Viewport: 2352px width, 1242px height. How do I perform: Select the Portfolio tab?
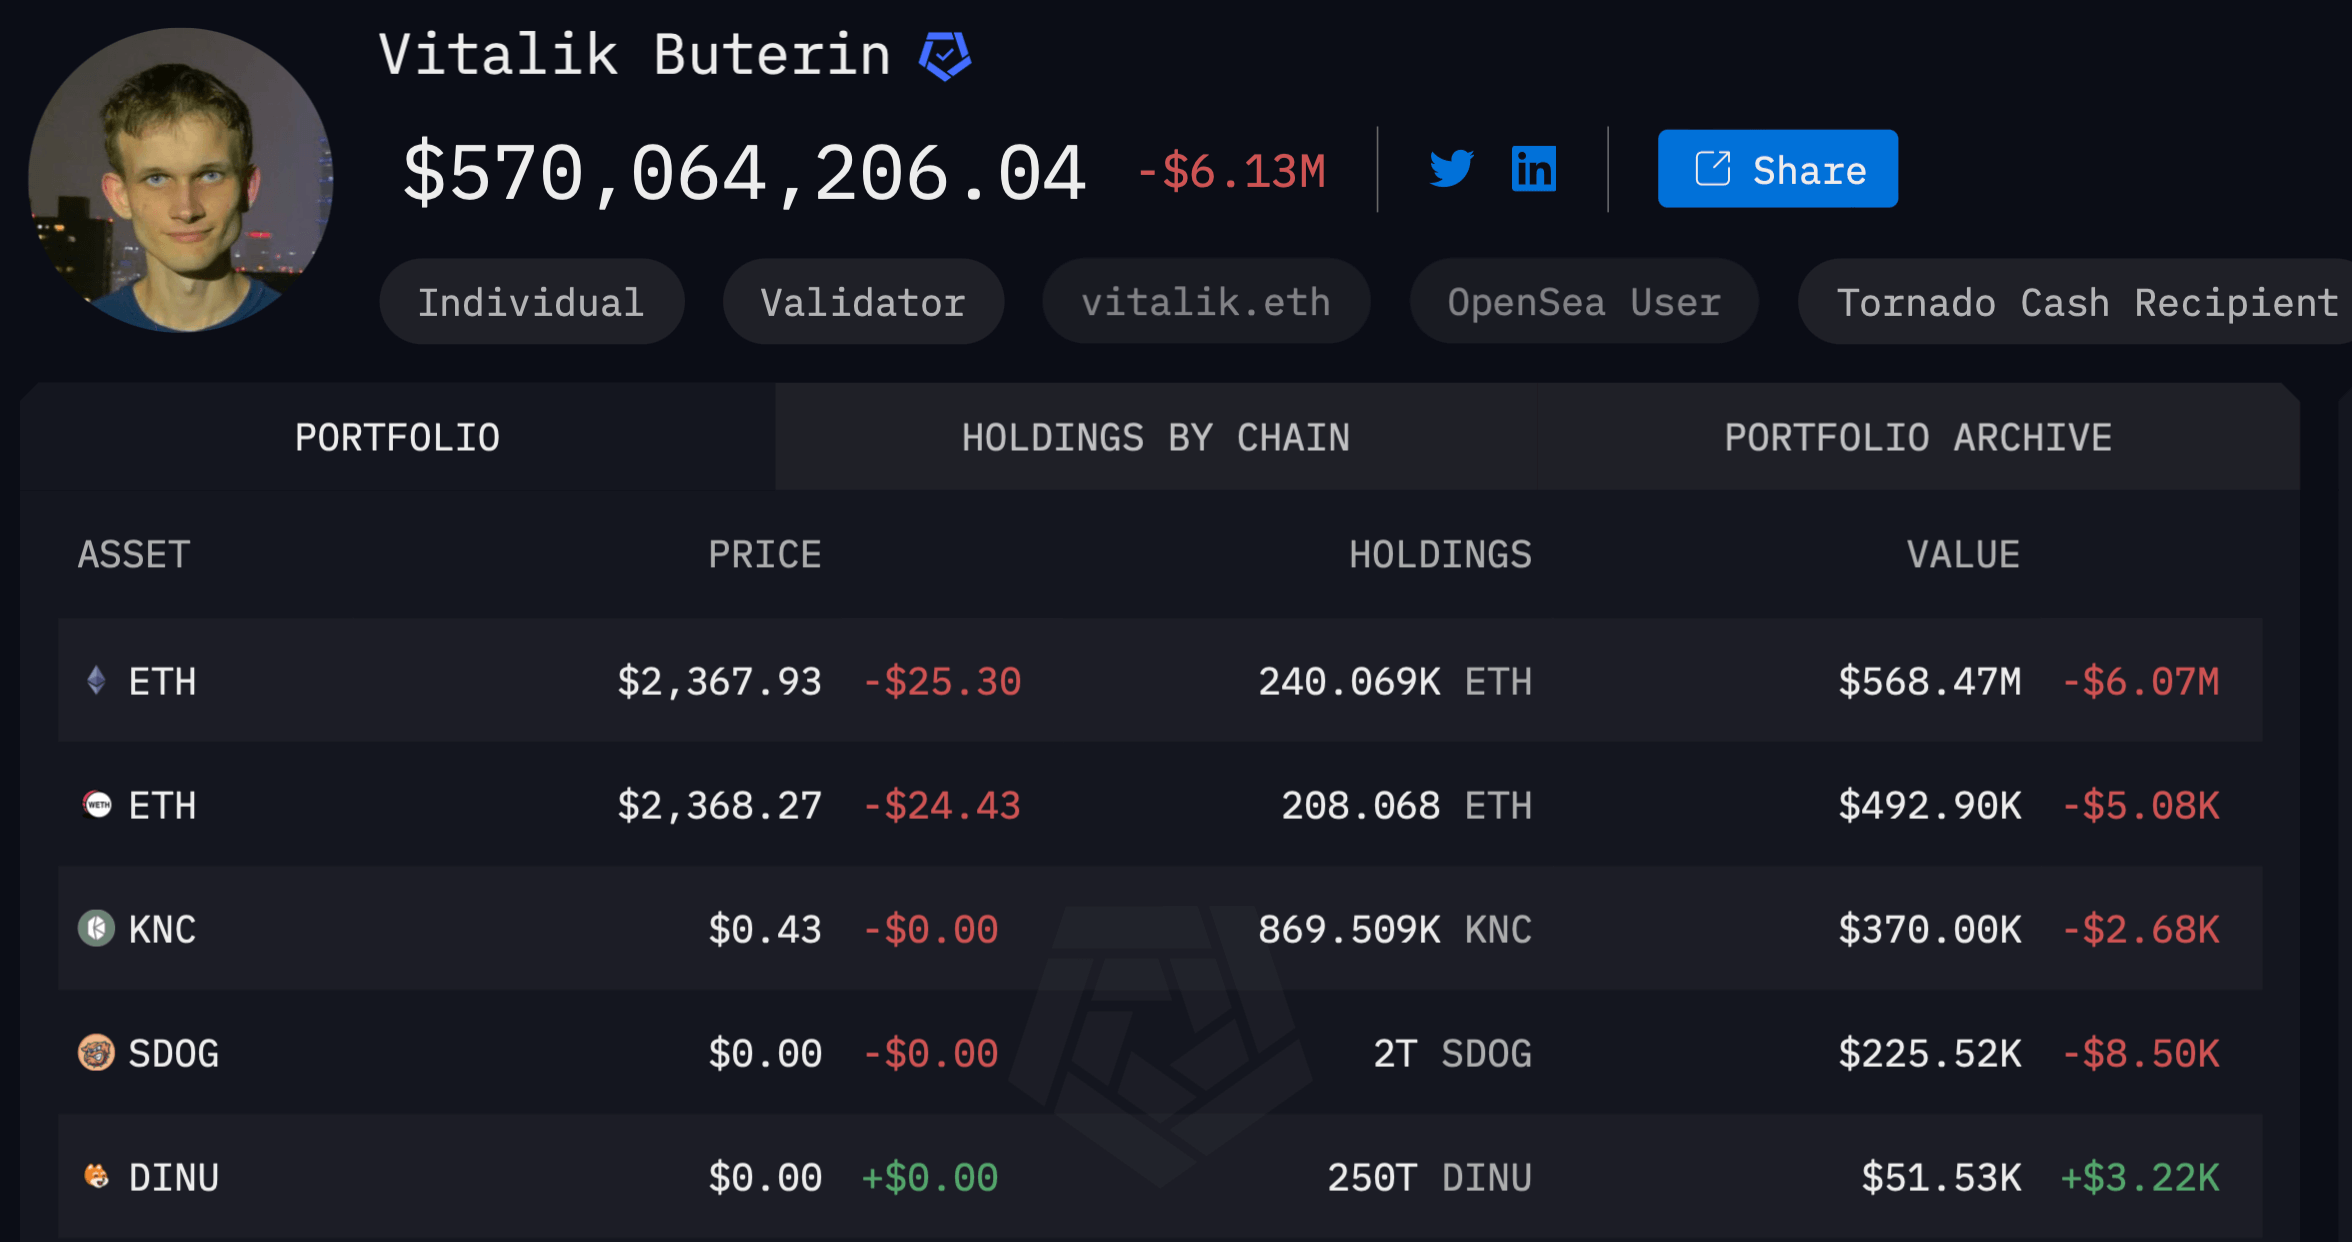point(397,438)
